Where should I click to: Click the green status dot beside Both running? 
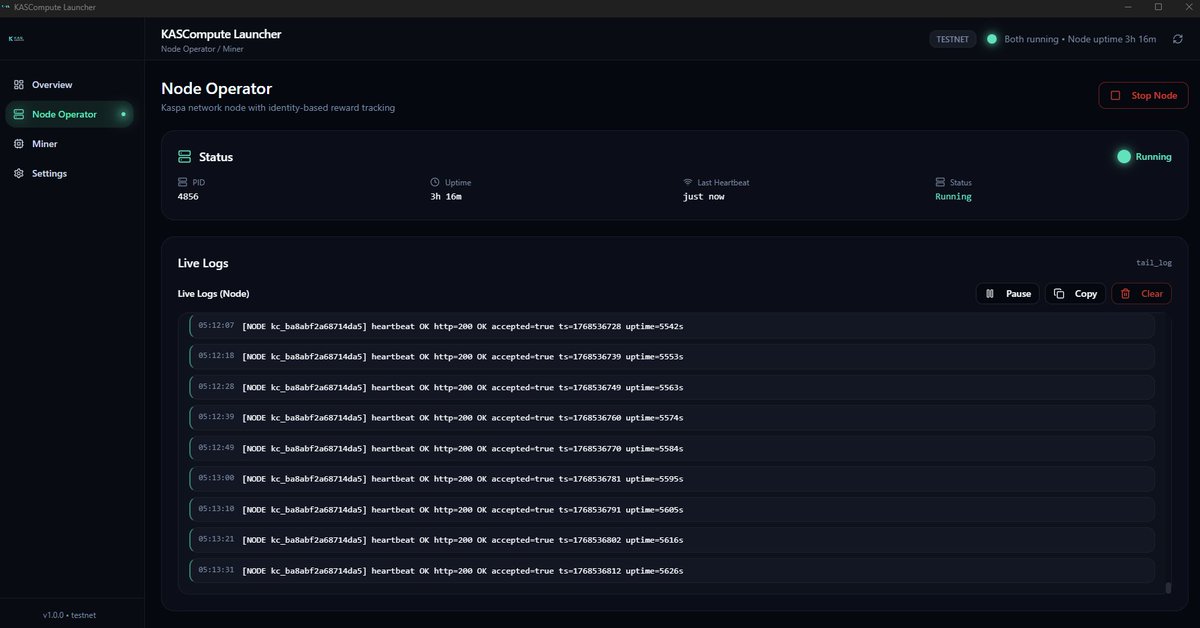coord(992,39)
